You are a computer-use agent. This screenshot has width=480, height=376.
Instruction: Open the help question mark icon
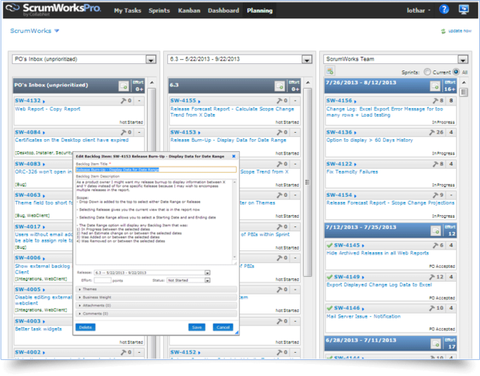[x=444, y=9]
